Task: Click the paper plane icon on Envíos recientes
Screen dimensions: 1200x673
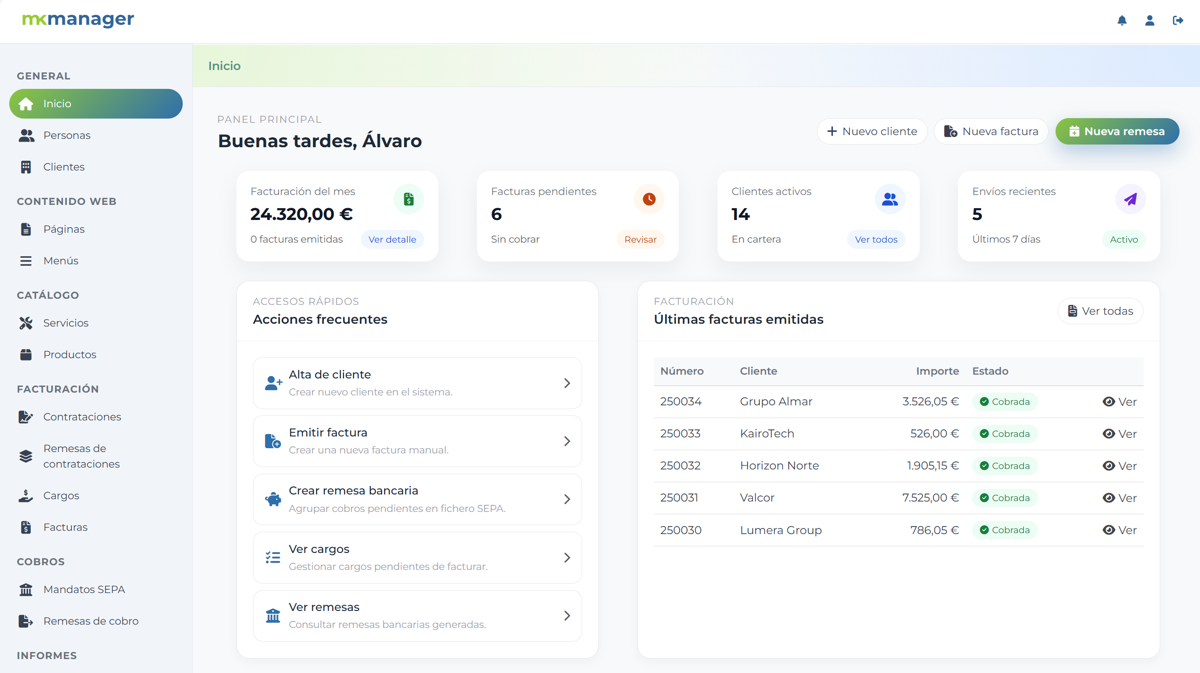Action: click(1130, 199)
